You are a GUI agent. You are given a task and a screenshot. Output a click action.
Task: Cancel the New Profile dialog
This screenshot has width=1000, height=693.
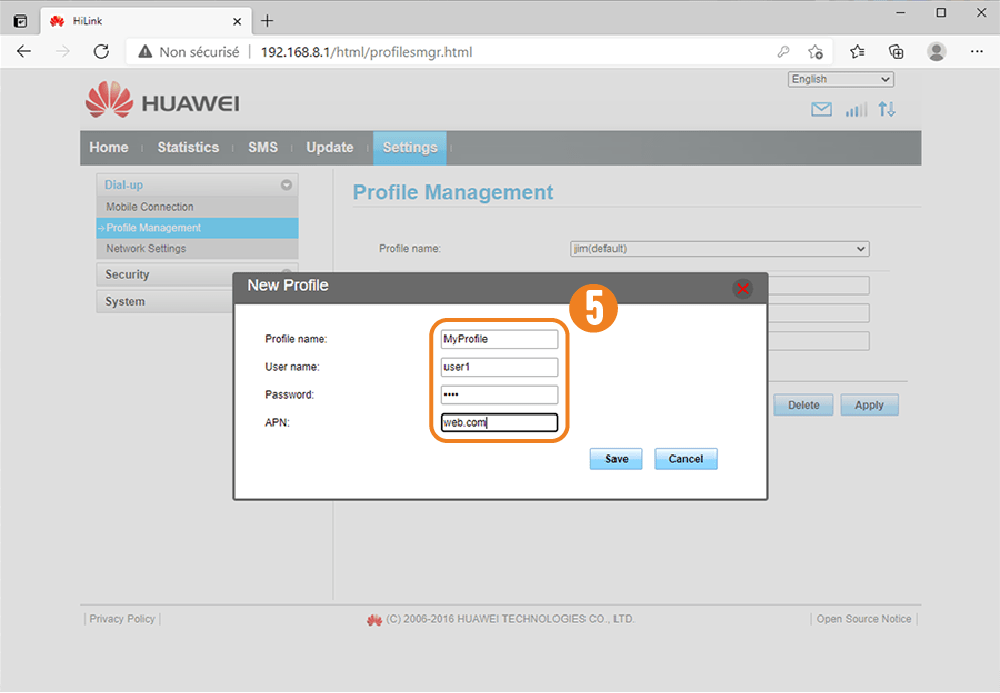coord(686,459)
